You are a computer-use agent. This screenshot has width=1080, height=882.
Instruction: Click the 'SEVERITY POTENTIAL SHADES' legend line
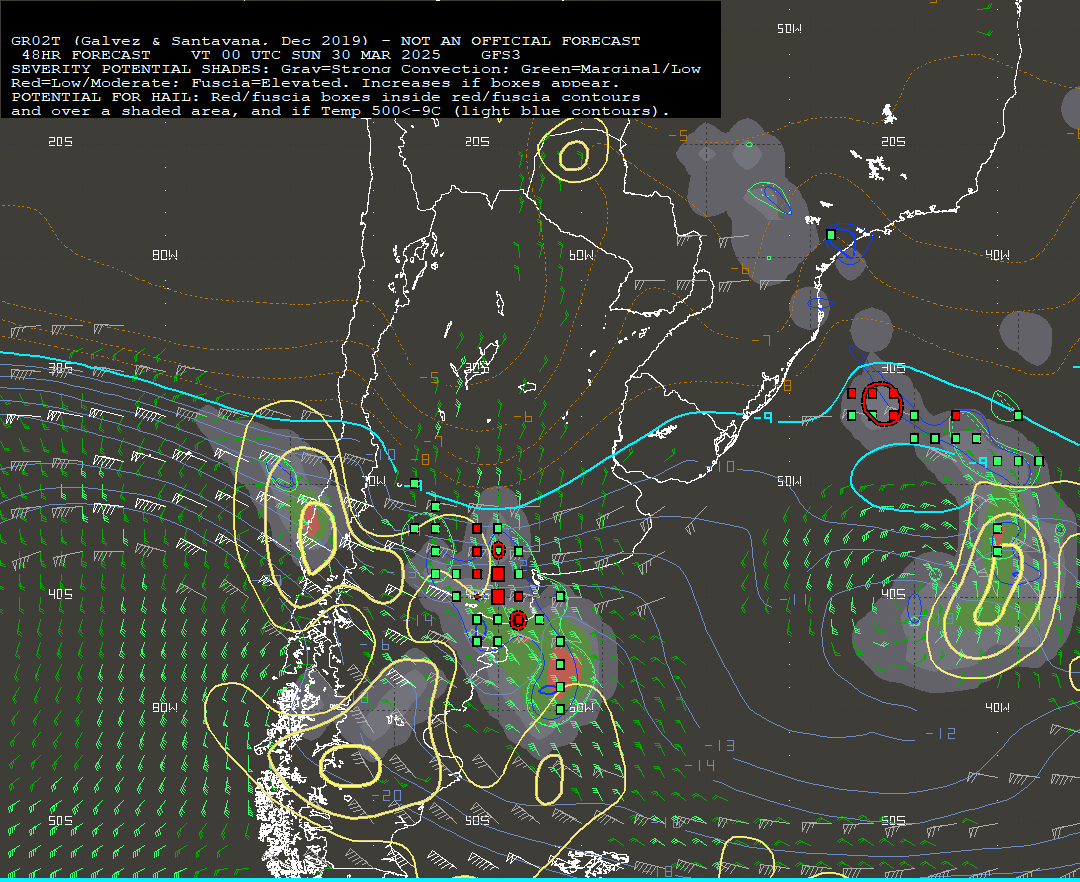(355, 69)
